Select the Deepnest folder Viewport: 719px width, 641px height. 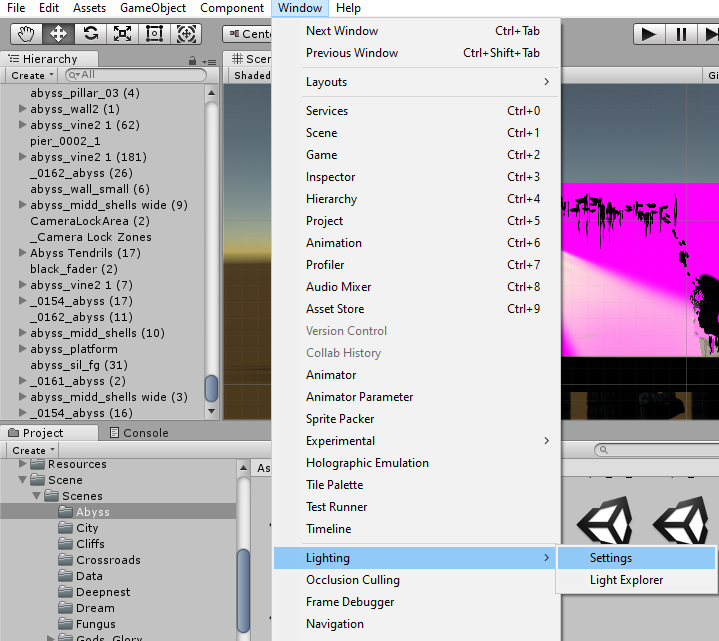point(94,592)
